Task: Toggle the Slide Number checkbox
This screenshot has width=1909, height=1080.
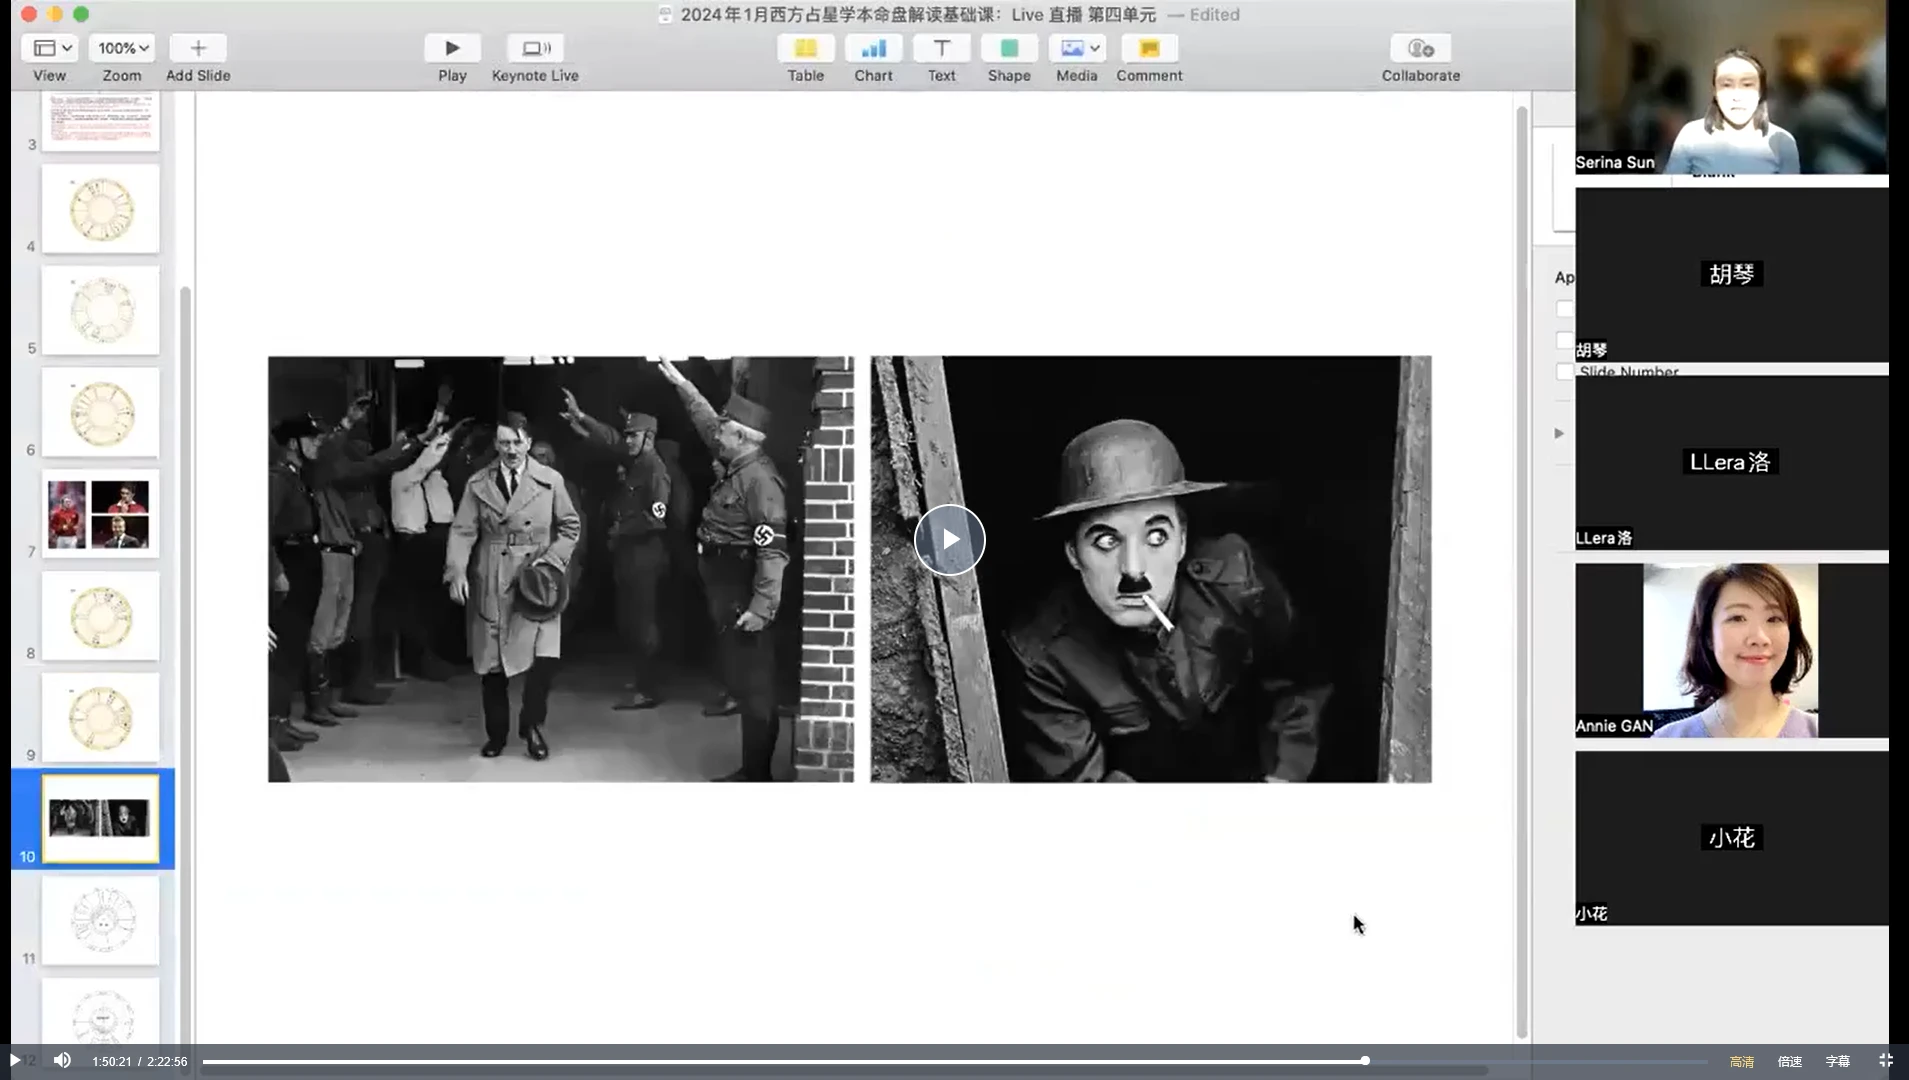Action: click(x=1564, y=372)
